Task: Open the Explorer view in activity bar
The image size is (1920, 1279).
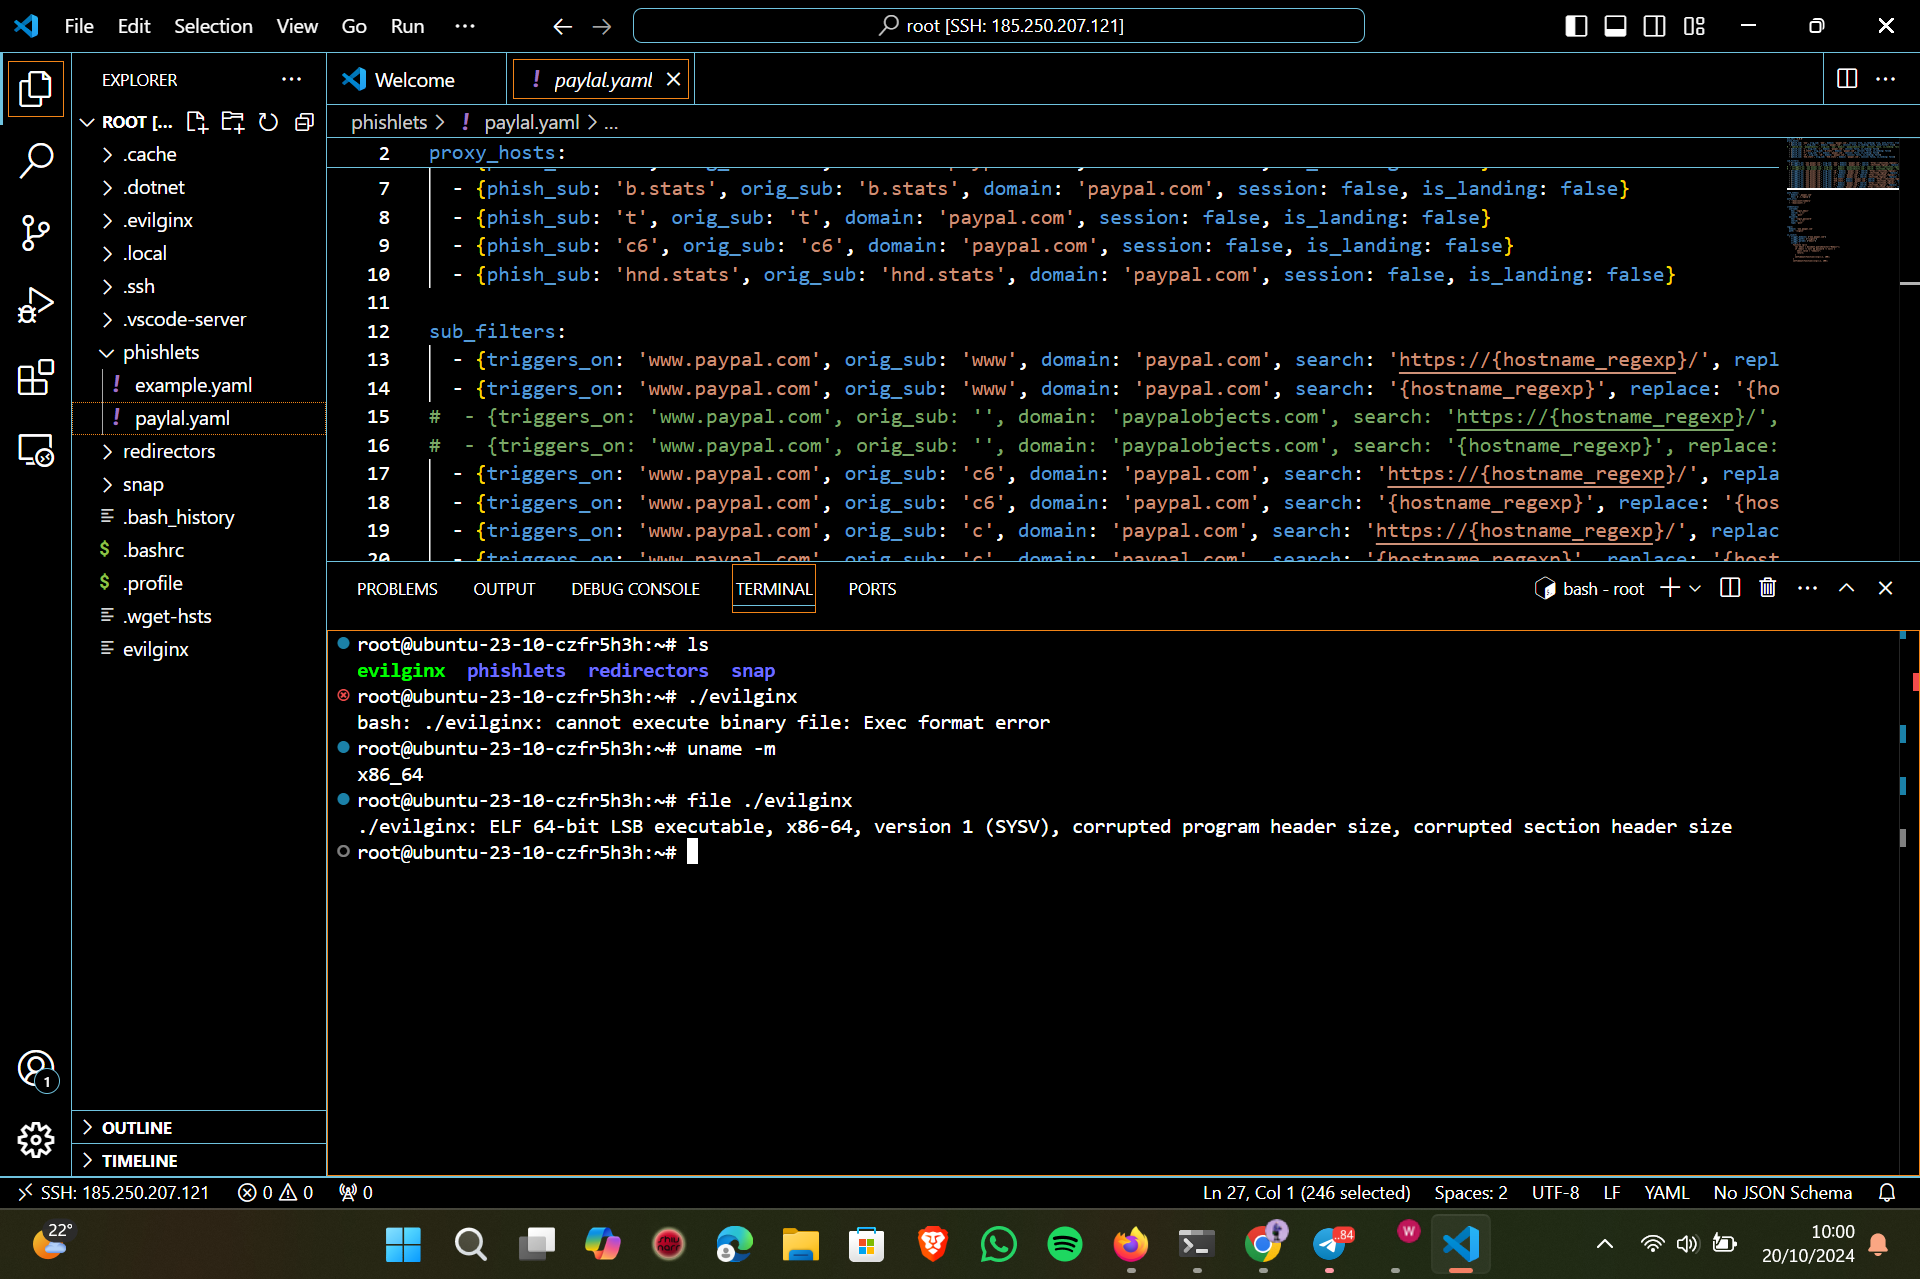Action: tap(36, 90)
